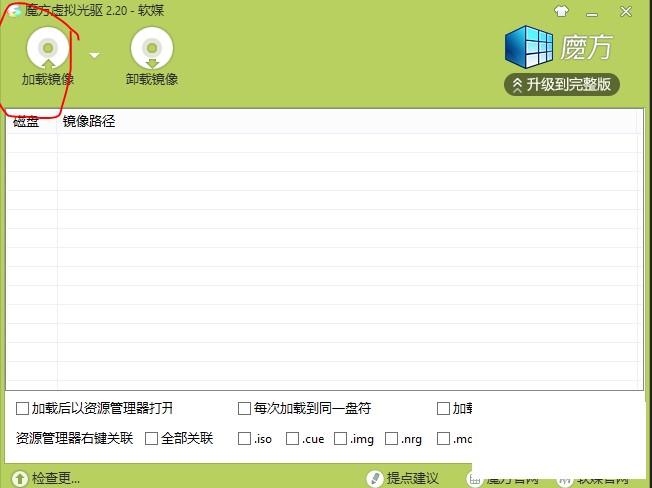The width and height of the screenshot is (652, 488).
Task: Click the 磁盘 column header
Action: tap(32, 121)
